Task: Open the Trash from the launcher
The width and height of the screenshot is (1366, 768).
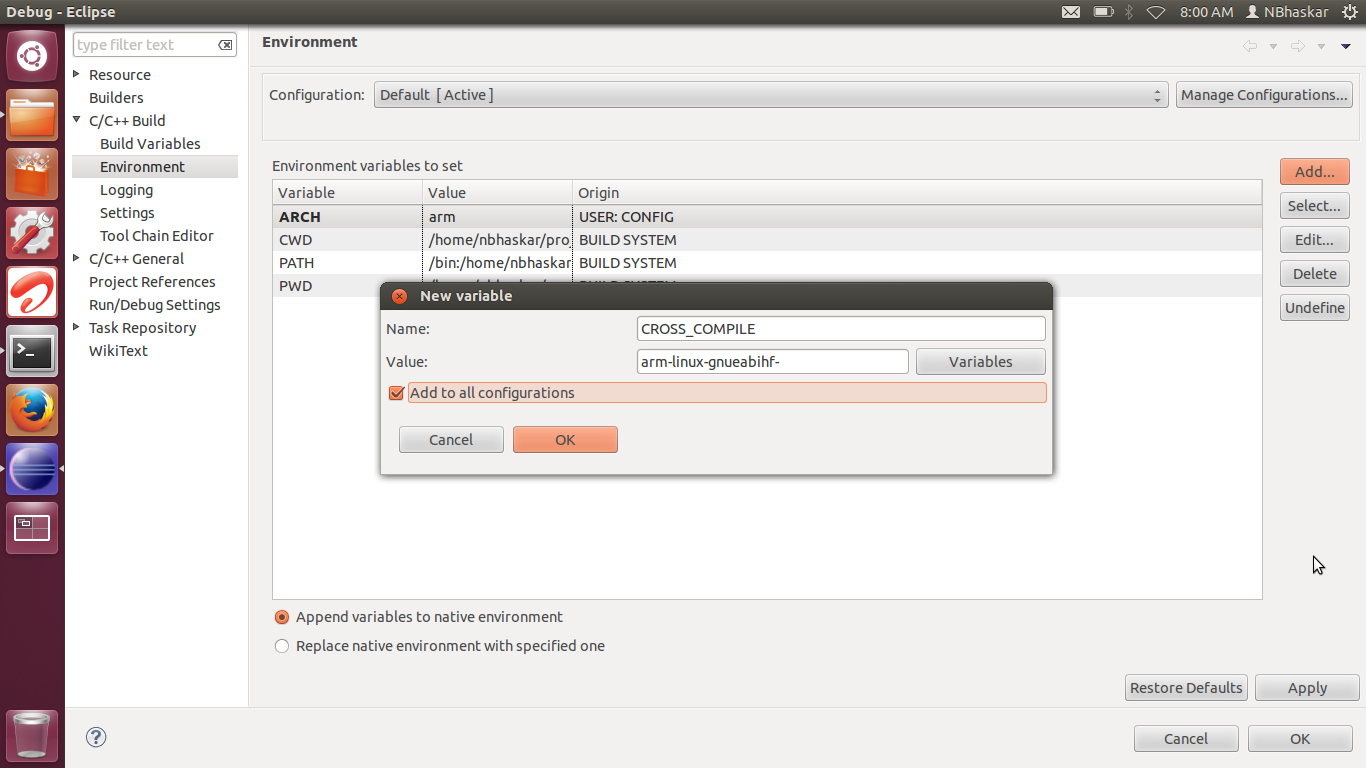Action: pyautogui.click(x=32, y=735)
